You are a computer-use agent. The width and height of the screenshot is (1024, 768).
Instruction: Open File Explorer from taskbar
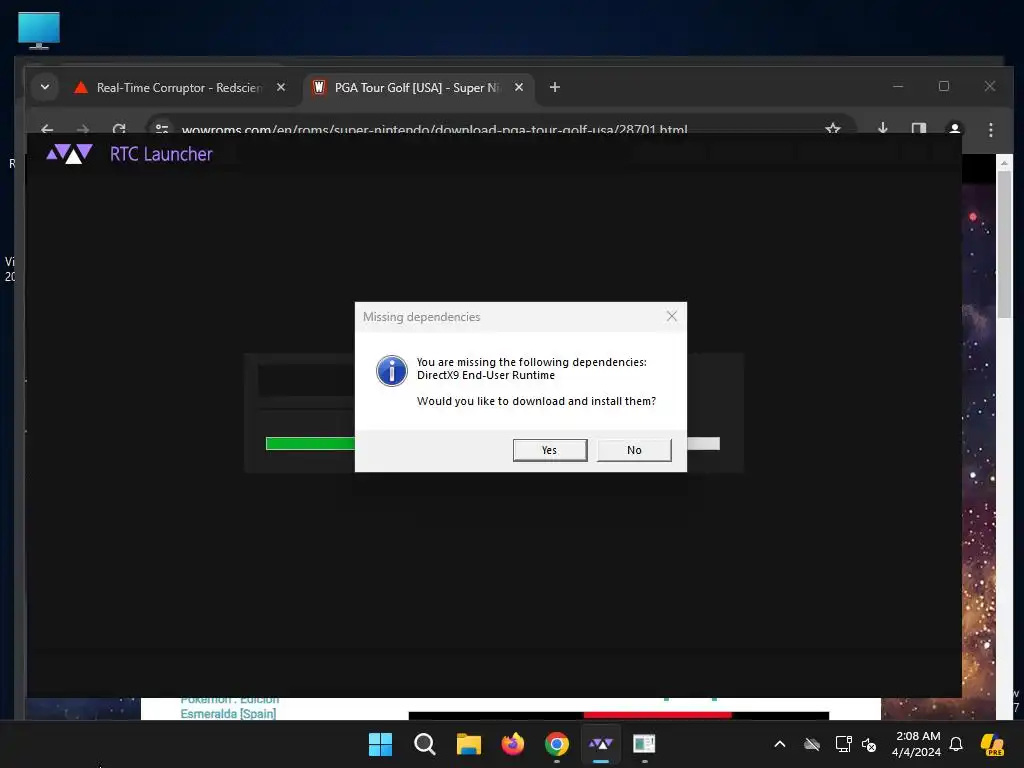tap(468, 744)
